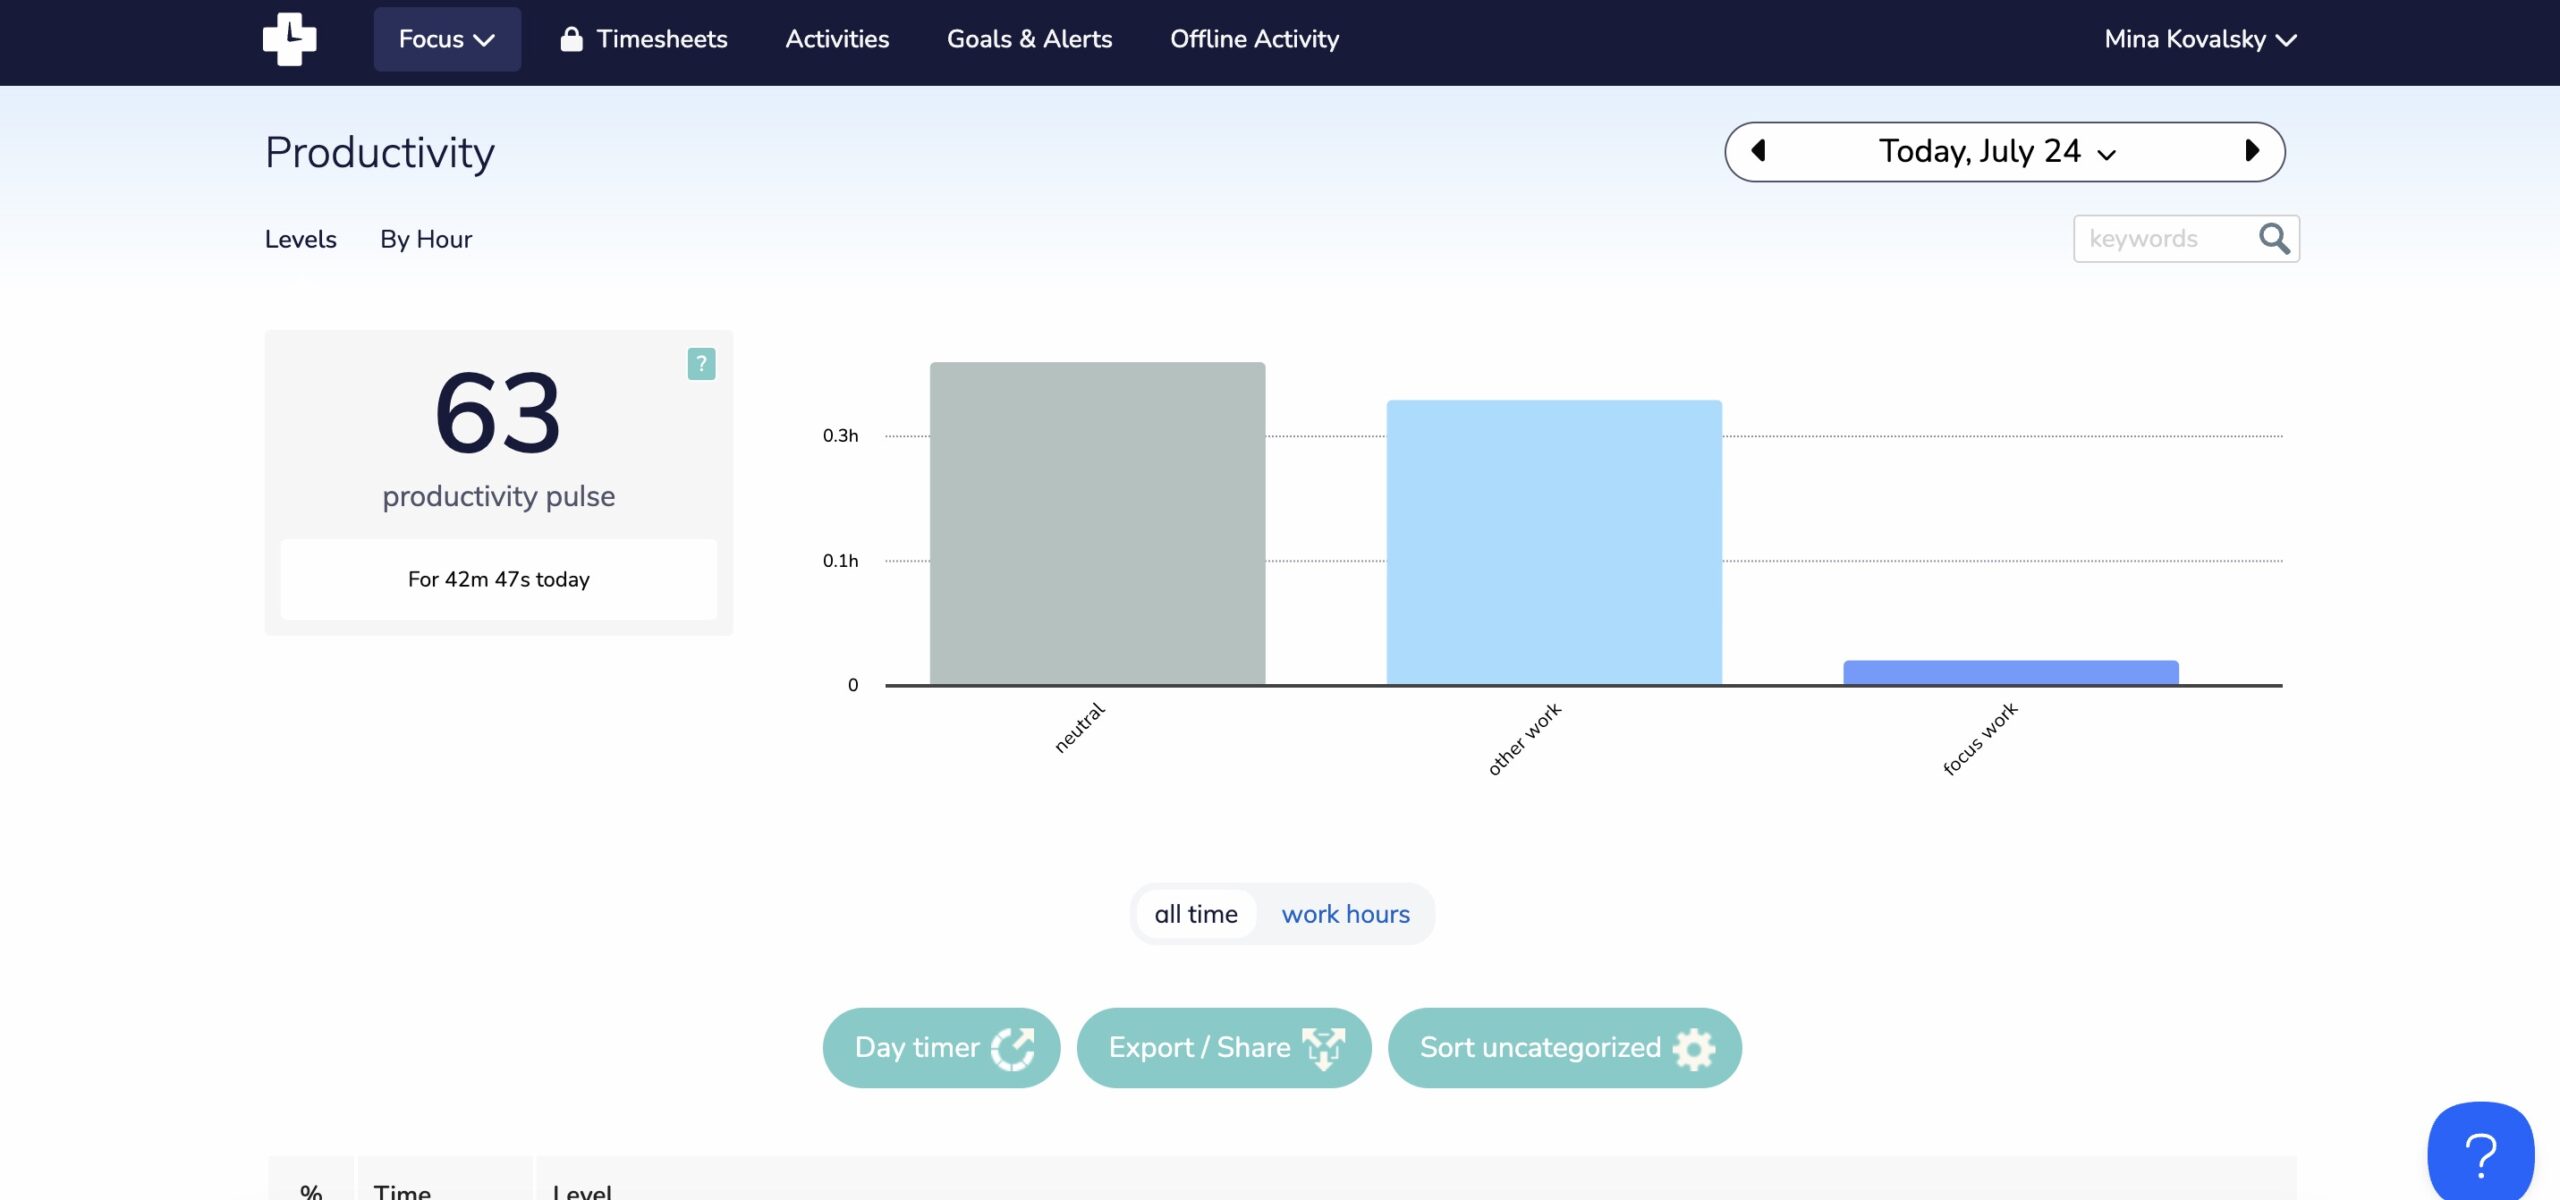Screen dimensions: 2560x1200
Task: Click the 'neutral' axis label
Action: pyautogui.click(x=1080, y=727)
